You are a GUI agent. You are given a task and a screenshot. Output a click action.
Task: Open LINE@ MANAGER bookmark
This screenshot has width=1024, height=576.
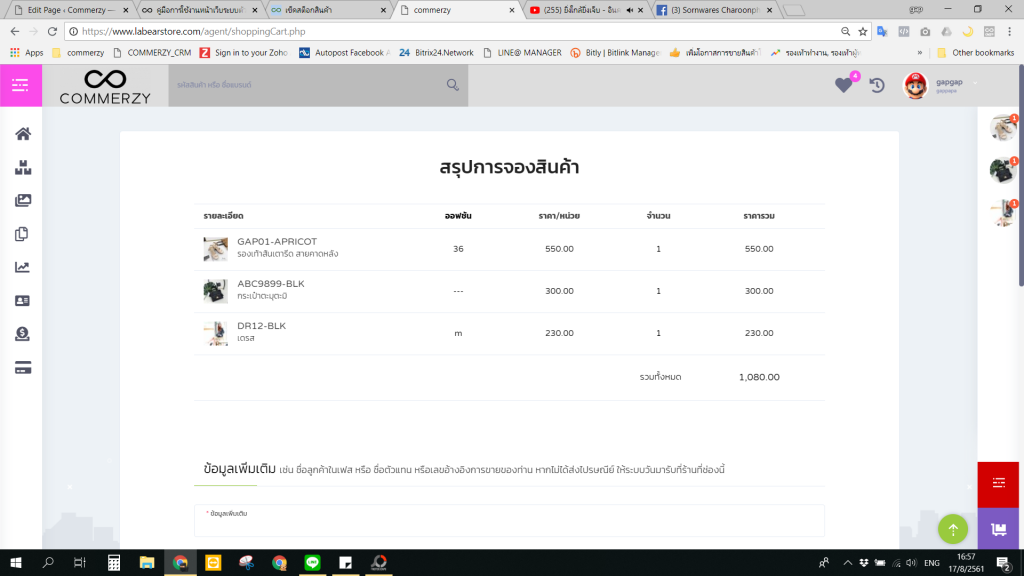[x=522, y=53]
